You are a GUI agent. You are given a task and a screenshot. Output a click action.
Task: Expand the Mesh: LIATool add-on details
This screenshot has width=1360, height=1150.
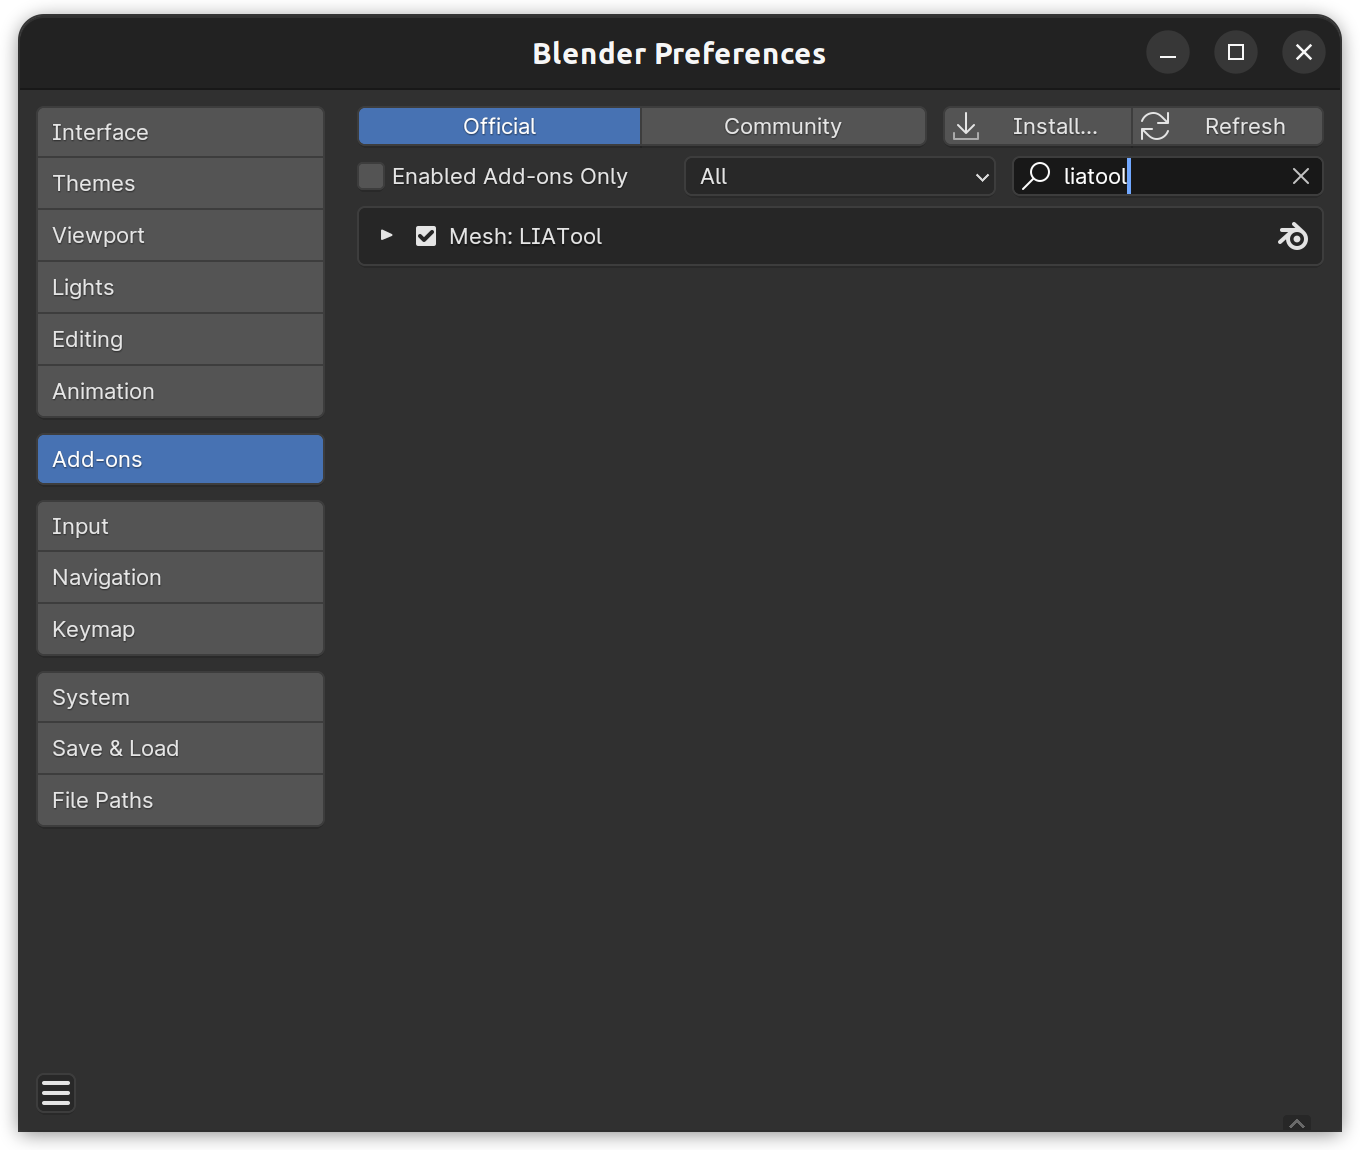[x=386, y=236]
